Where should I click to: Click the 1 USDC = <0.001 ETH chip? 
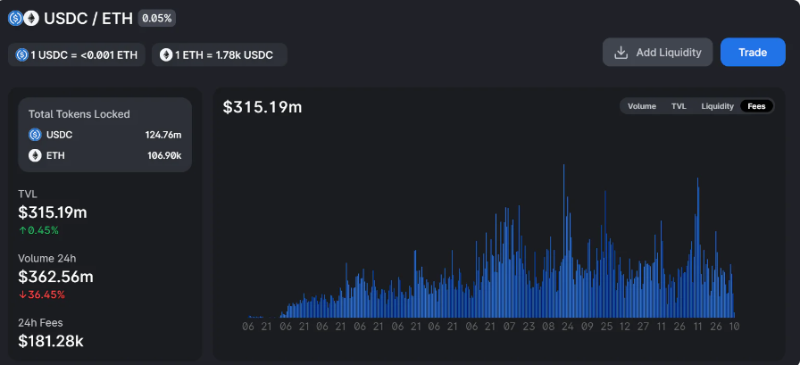77,55
